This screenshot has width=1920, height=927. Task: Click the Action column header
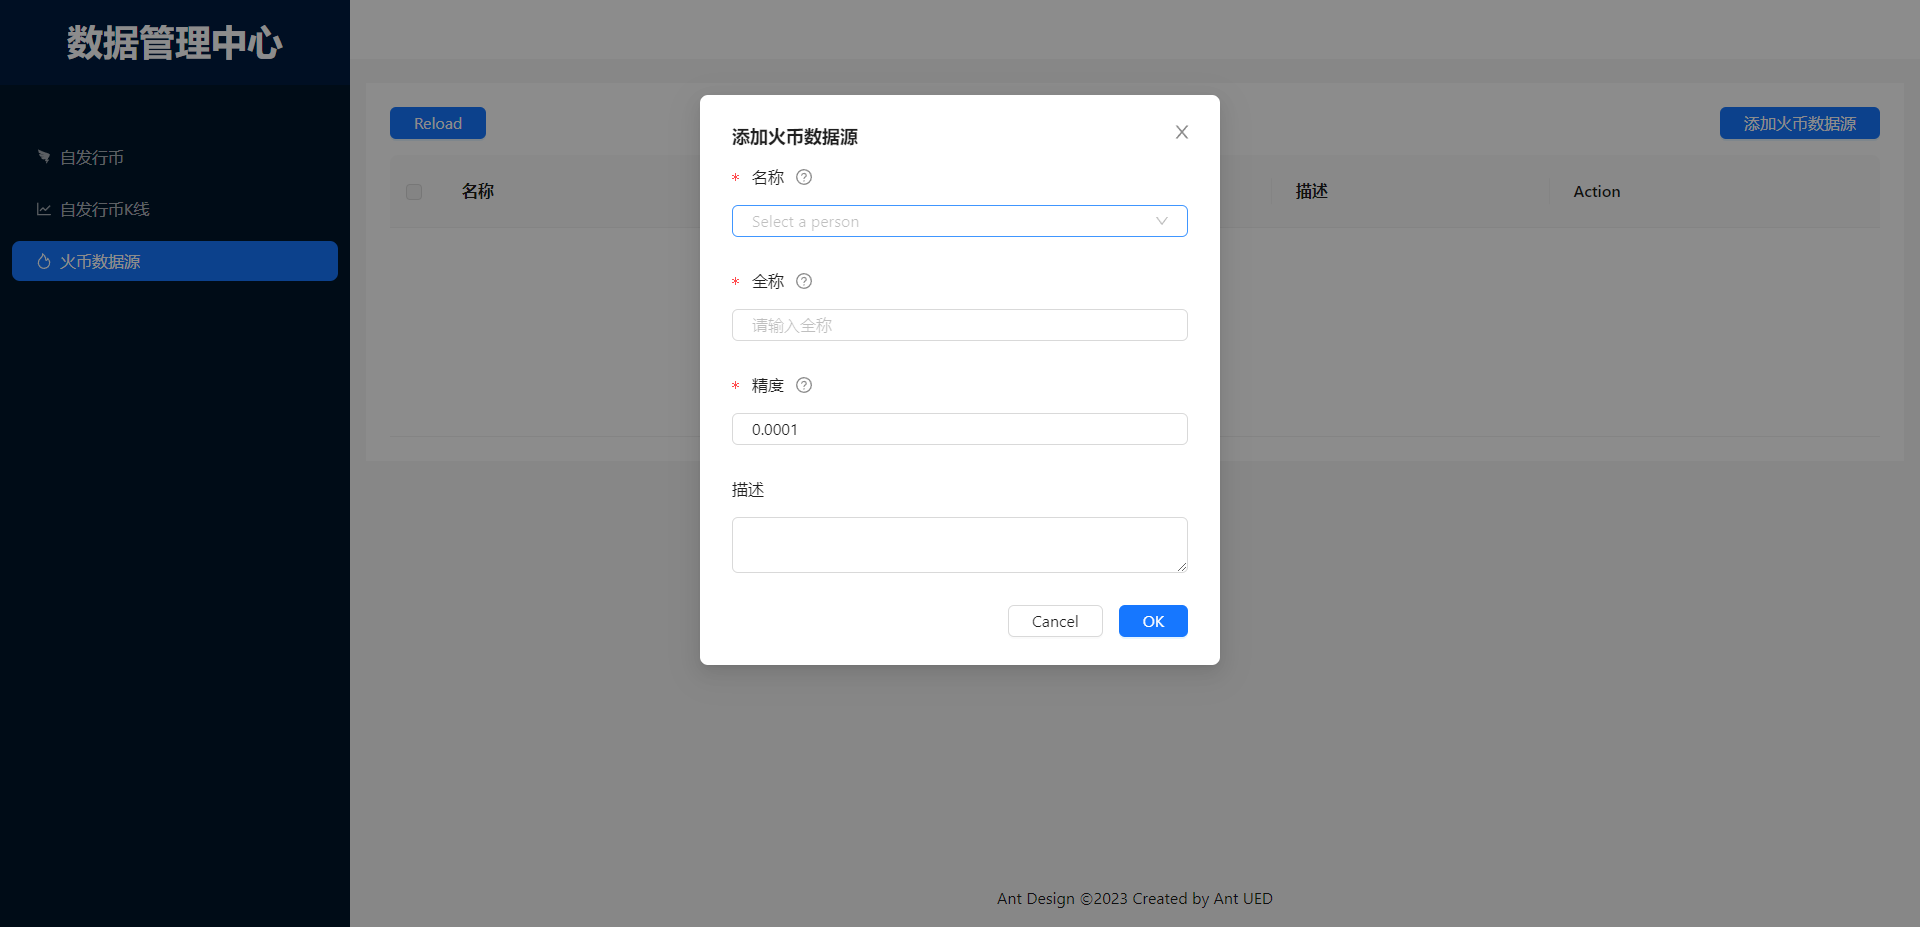pos(1596,191)
